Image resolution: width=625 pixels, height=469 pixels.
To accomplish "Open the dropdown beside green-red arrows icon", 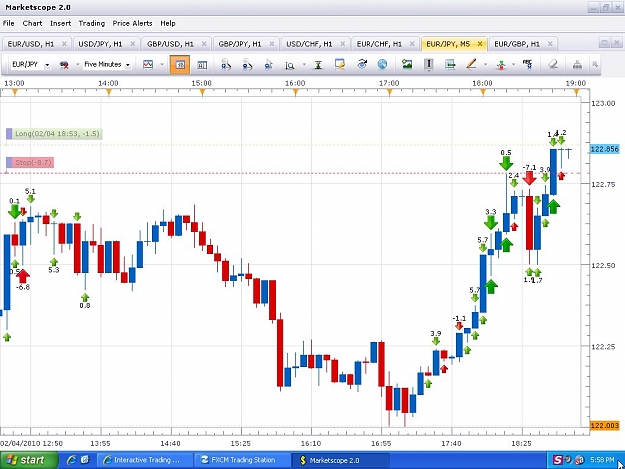I will [513, 65].
